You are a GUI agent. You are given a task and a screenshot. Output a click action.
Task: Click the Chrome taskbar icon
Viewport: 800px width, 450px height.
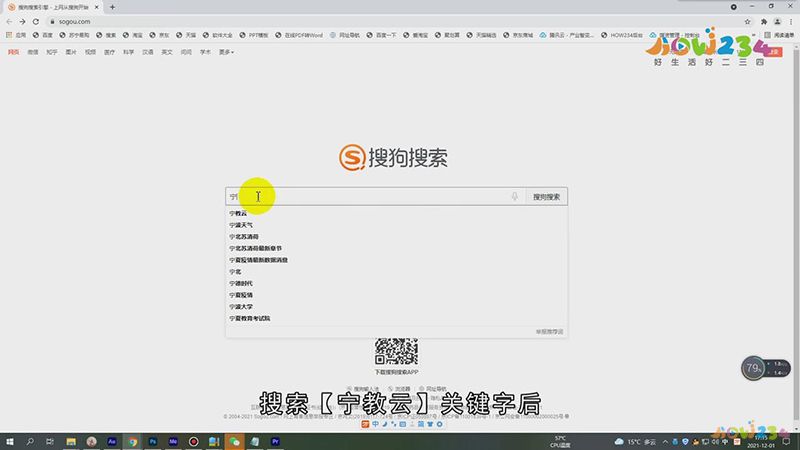[x=133, y=441]
